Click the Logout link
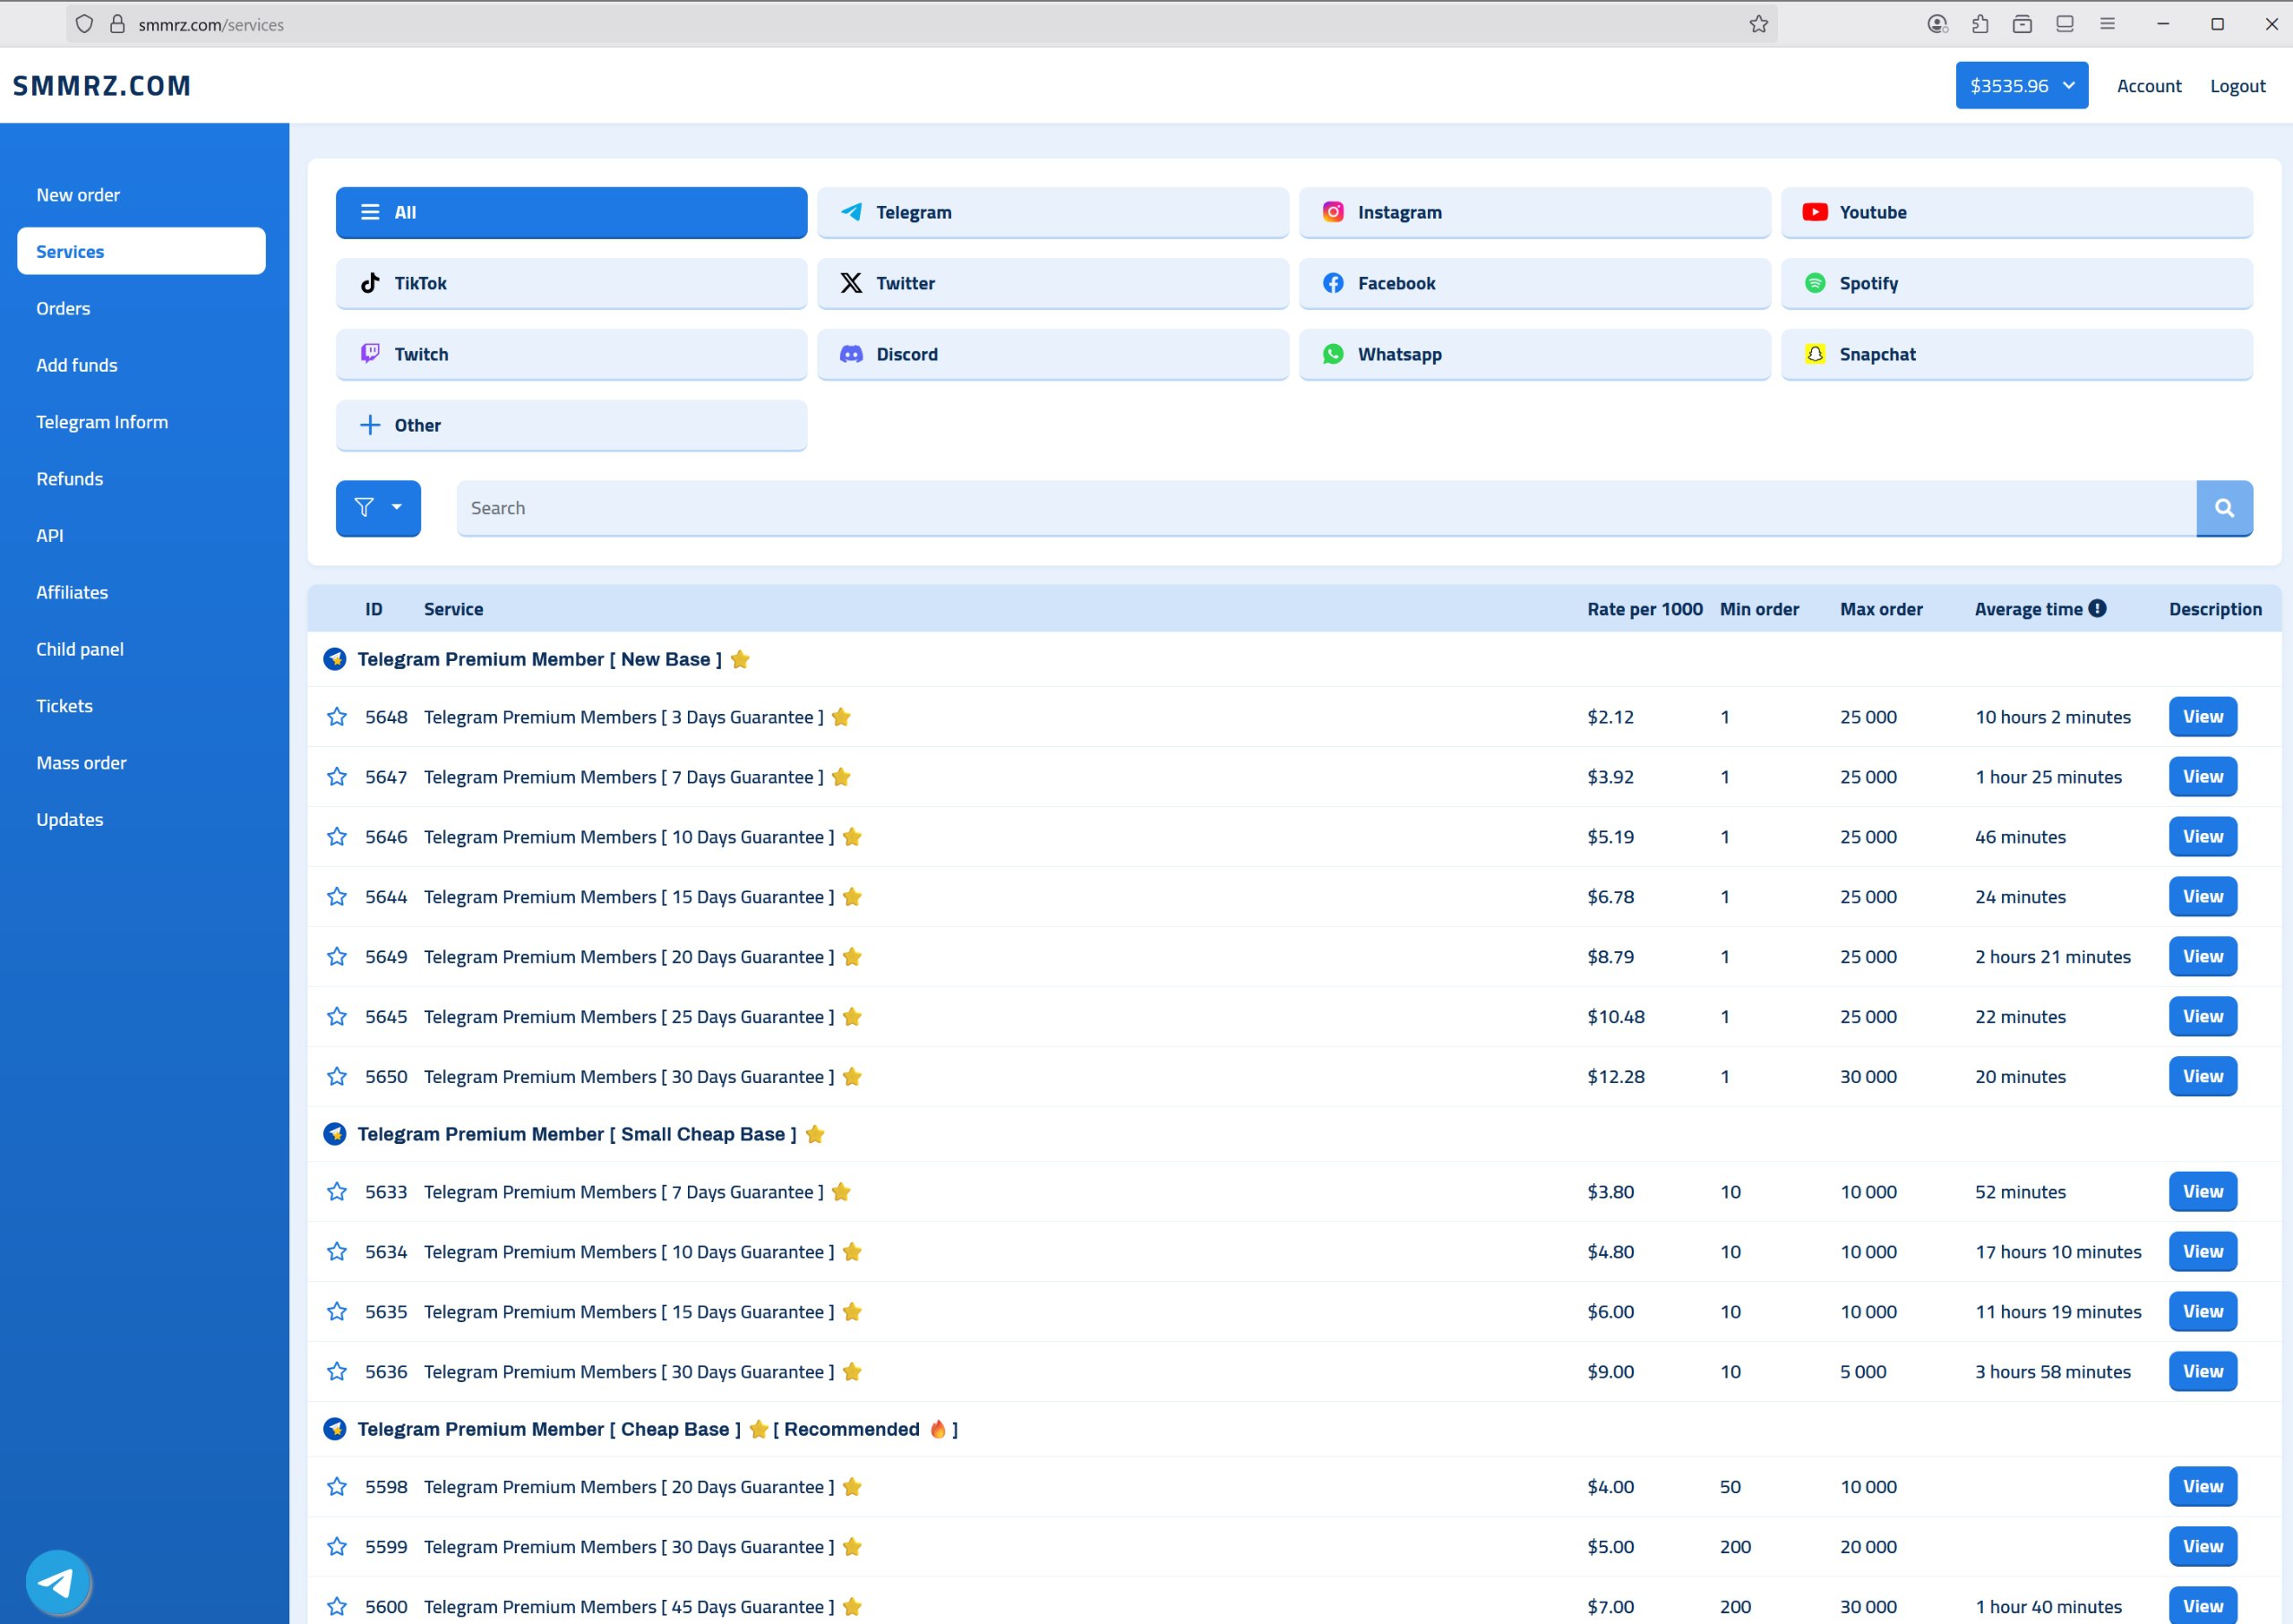Image resolution: width=2293 pixels, height=1624 pixels. pos(2237,86)
